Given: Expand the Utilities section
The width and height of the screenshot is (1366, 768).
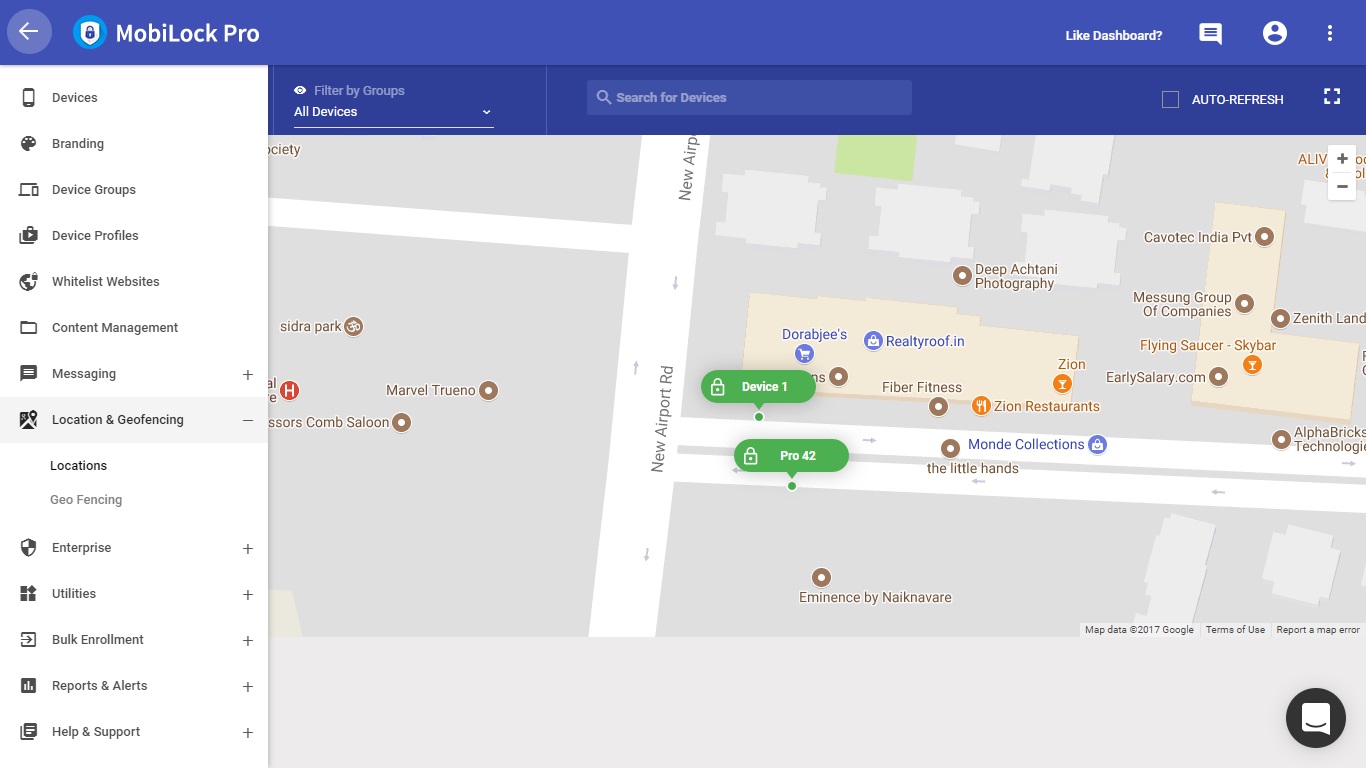Looking at the screenshot, I should pos(248,594).
